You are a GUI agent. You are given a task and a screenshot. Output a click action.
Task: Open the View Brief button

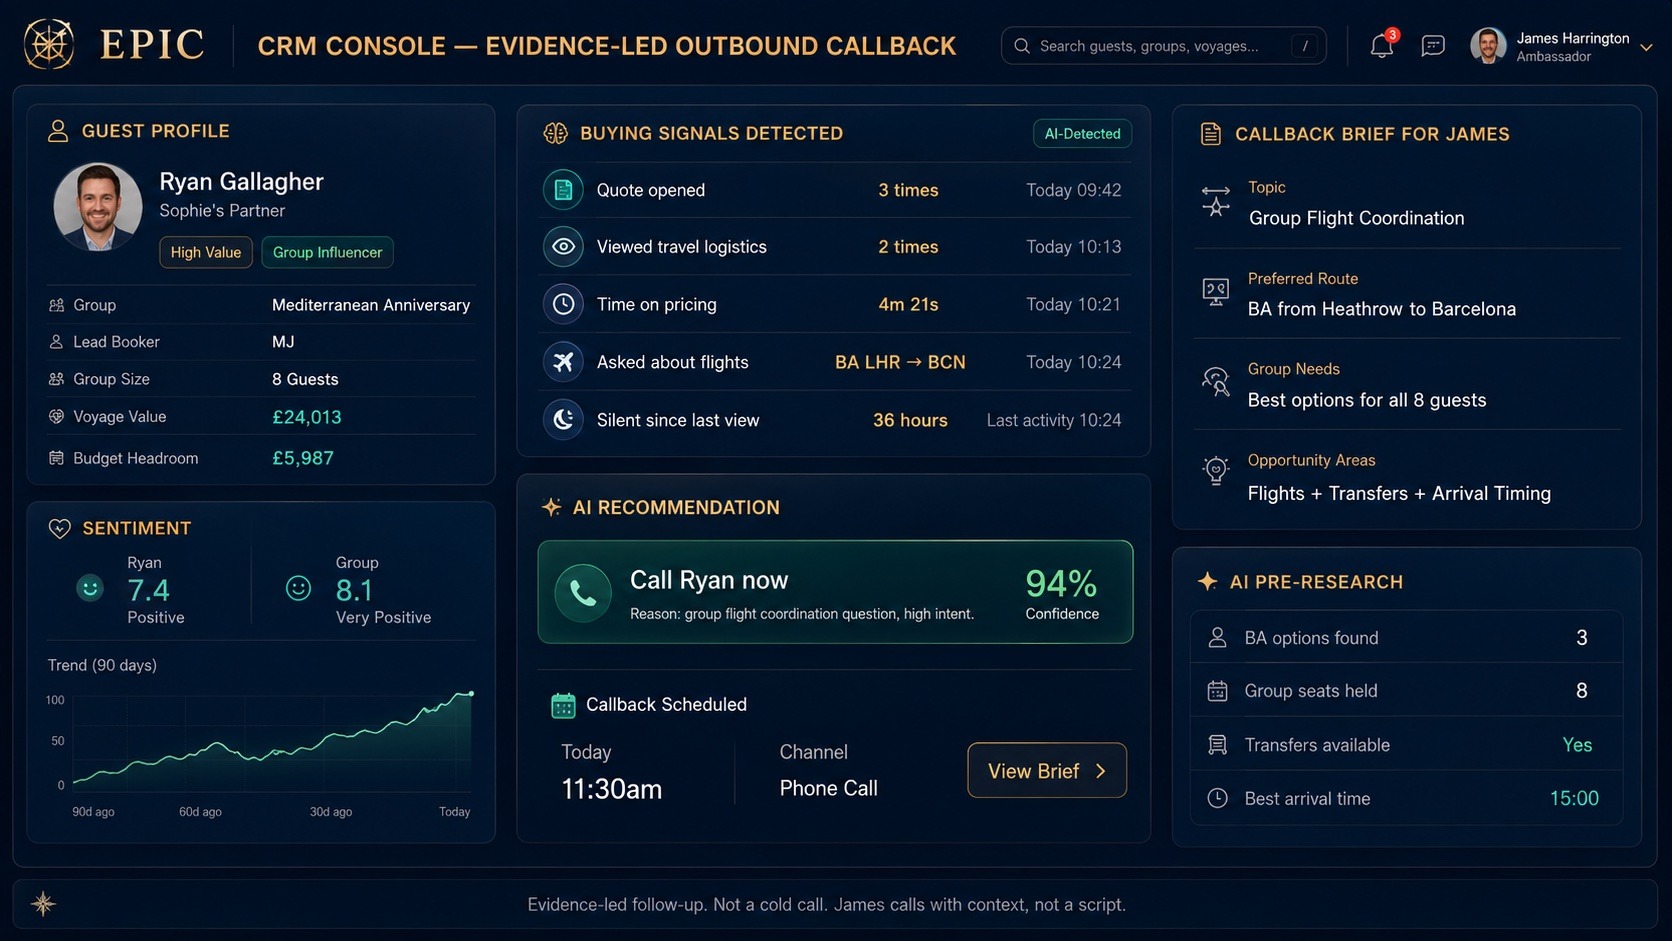[x=1047, y=770]
